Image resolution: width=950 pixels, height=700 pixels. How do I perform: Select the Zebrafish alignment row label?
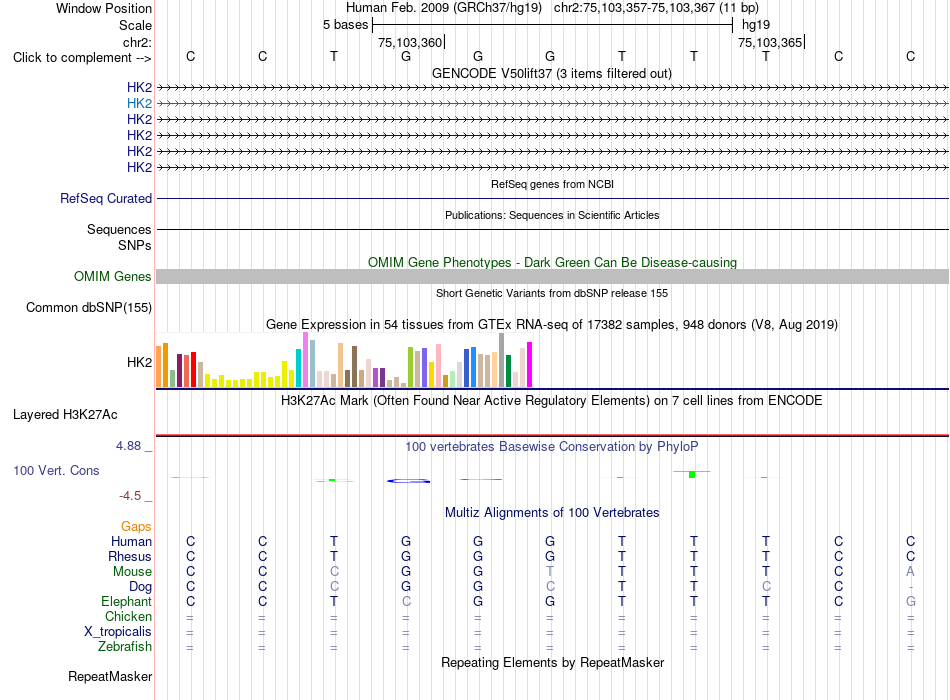125,647
